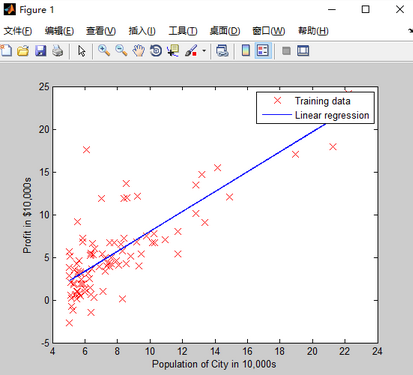Select the 'Training data' legend entry
413x375 pixels.
(x=322, y=101)
